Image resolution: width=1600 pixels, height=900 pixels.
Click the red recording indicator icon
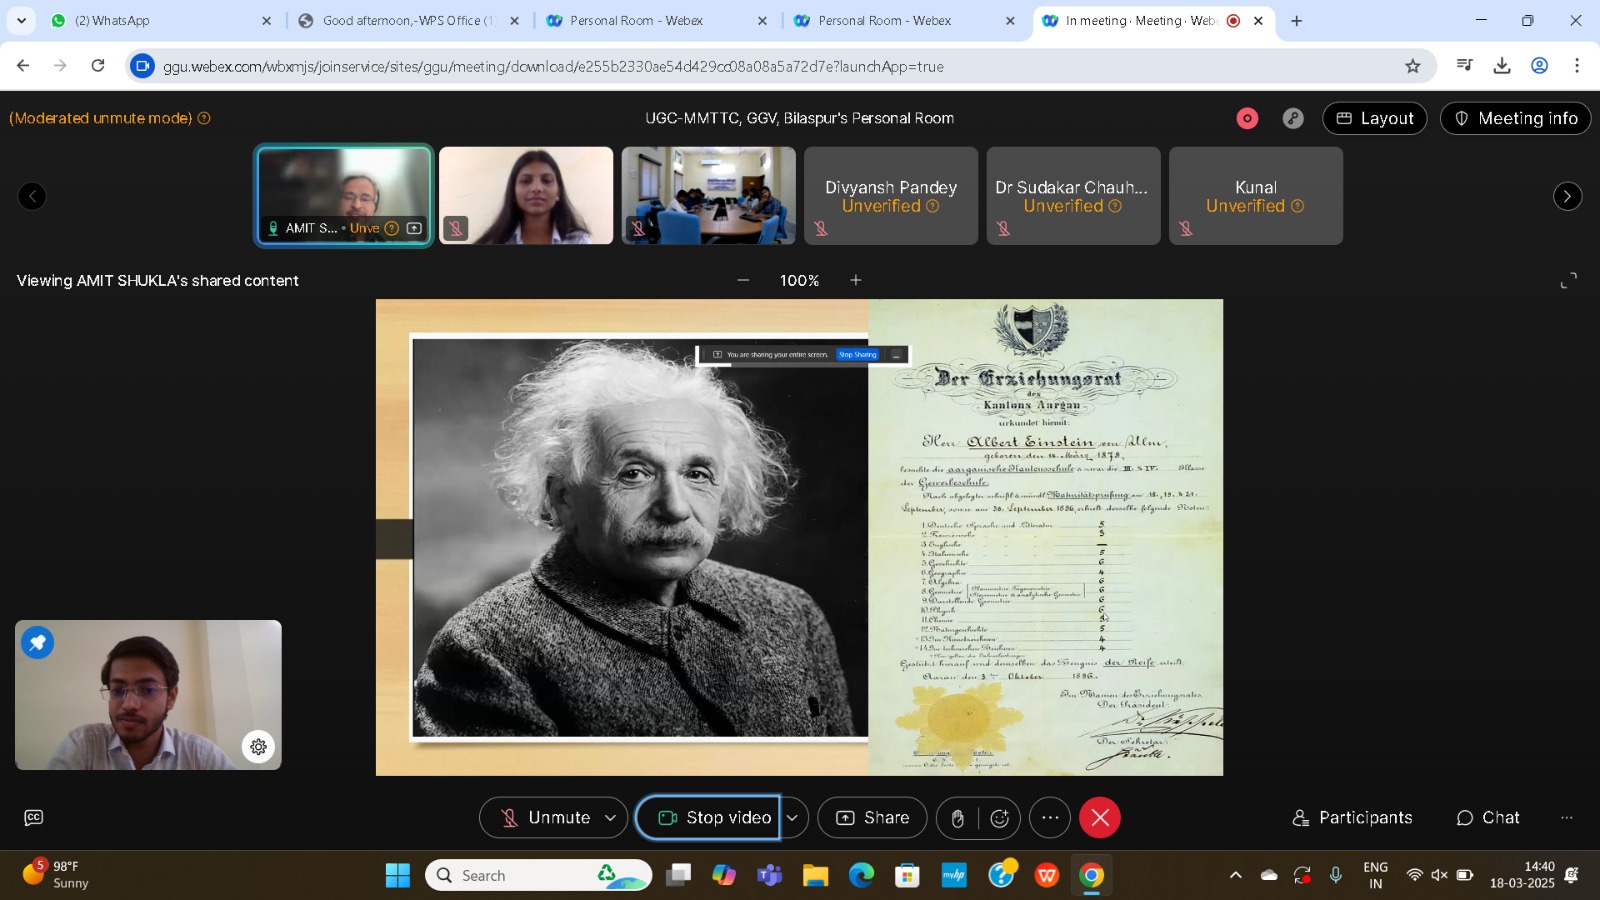[x=1247, y=118]
